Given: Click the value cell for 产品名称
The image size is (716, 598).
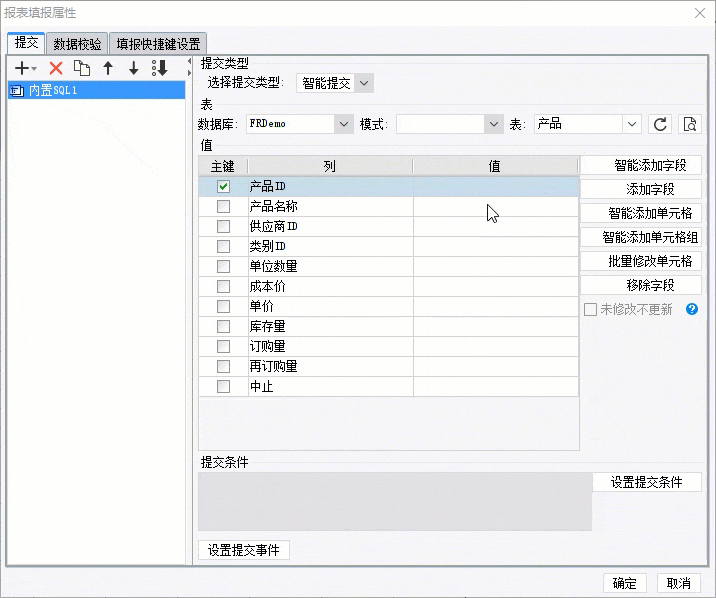Looking at the screenshot, I should tap(496, 206).
